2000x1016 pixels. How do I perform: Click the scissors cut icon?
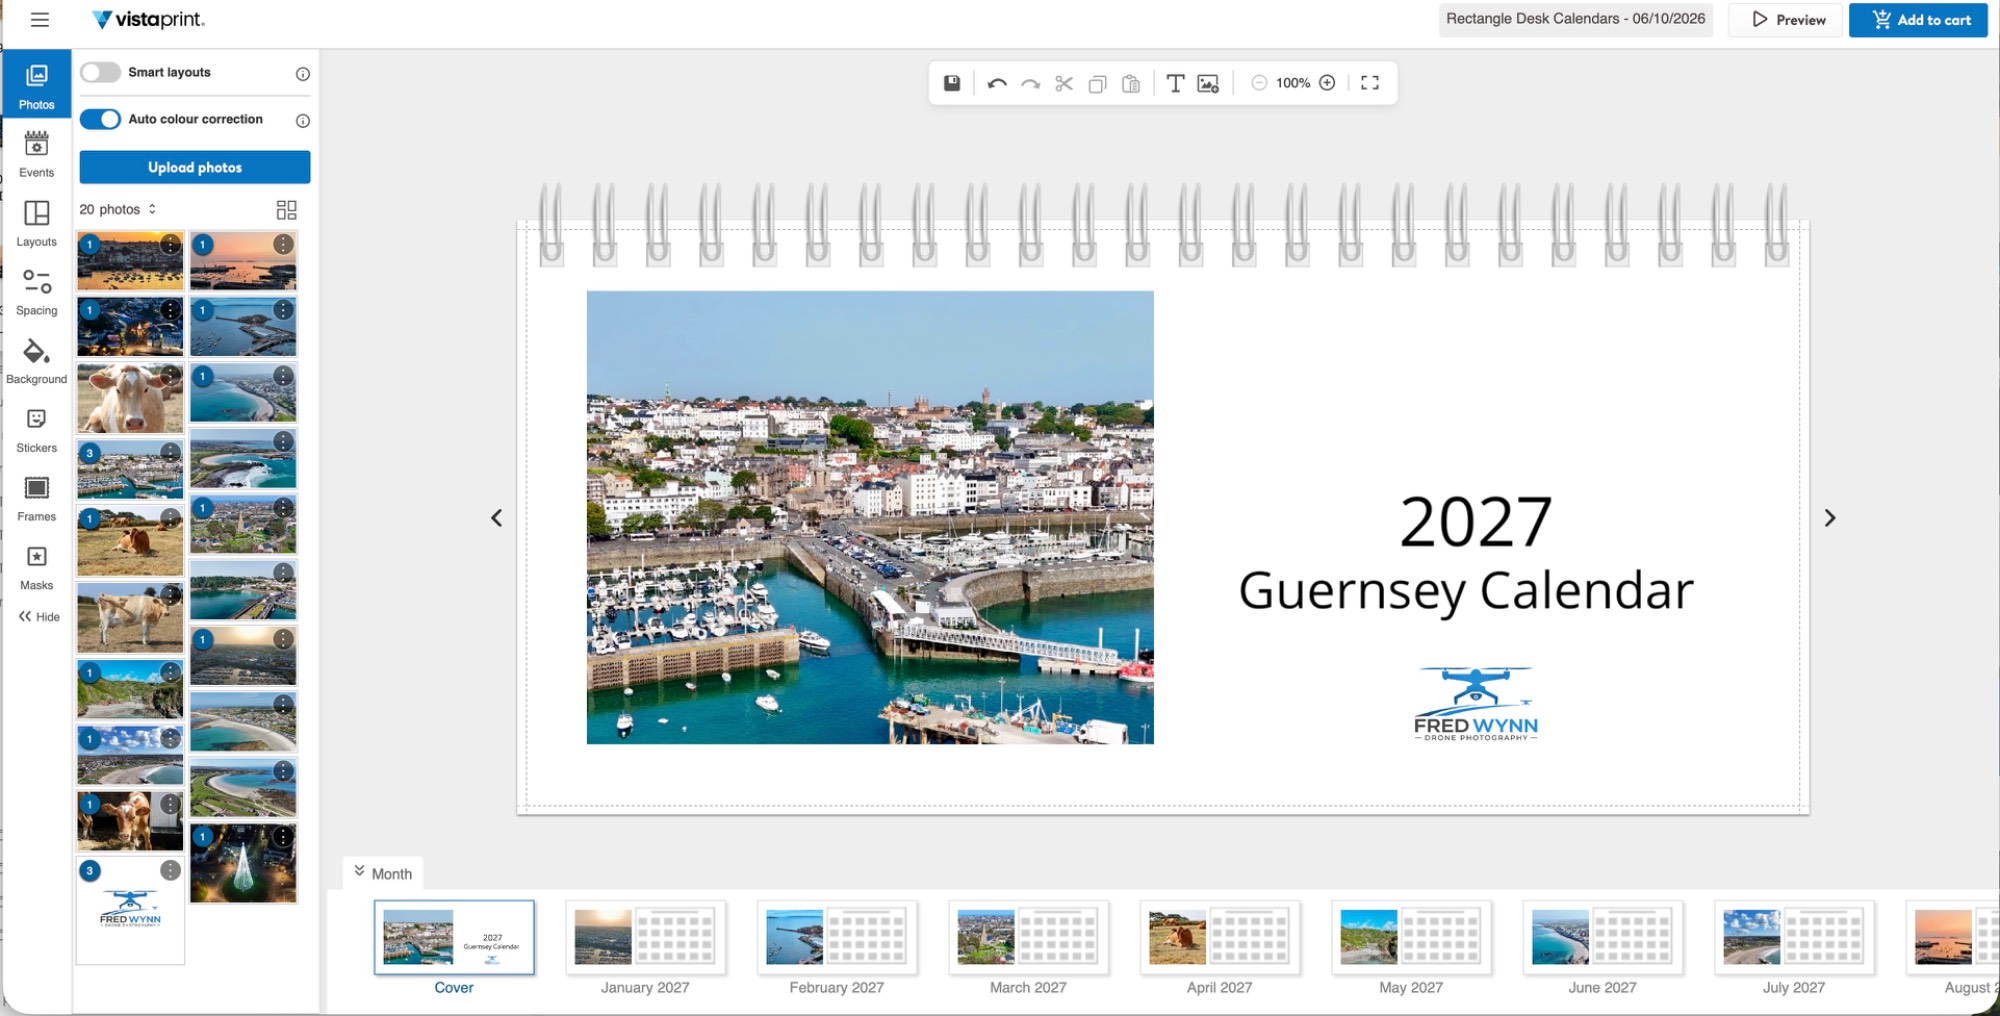pyautogui.click(x=1064, y=83)
